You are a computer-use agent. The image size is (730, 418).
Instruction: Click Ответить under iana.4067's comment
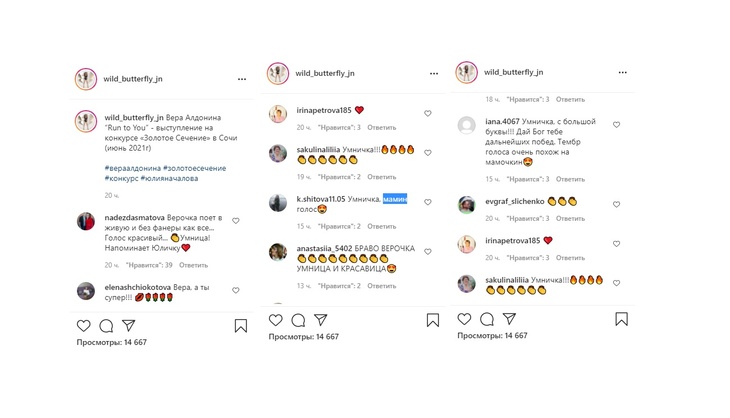[570, 178]
